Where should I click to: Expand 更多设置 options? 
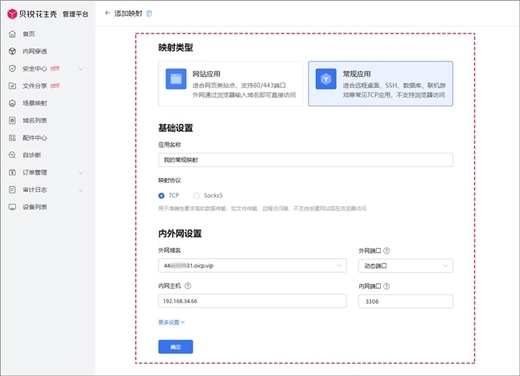tap(171, 322)
